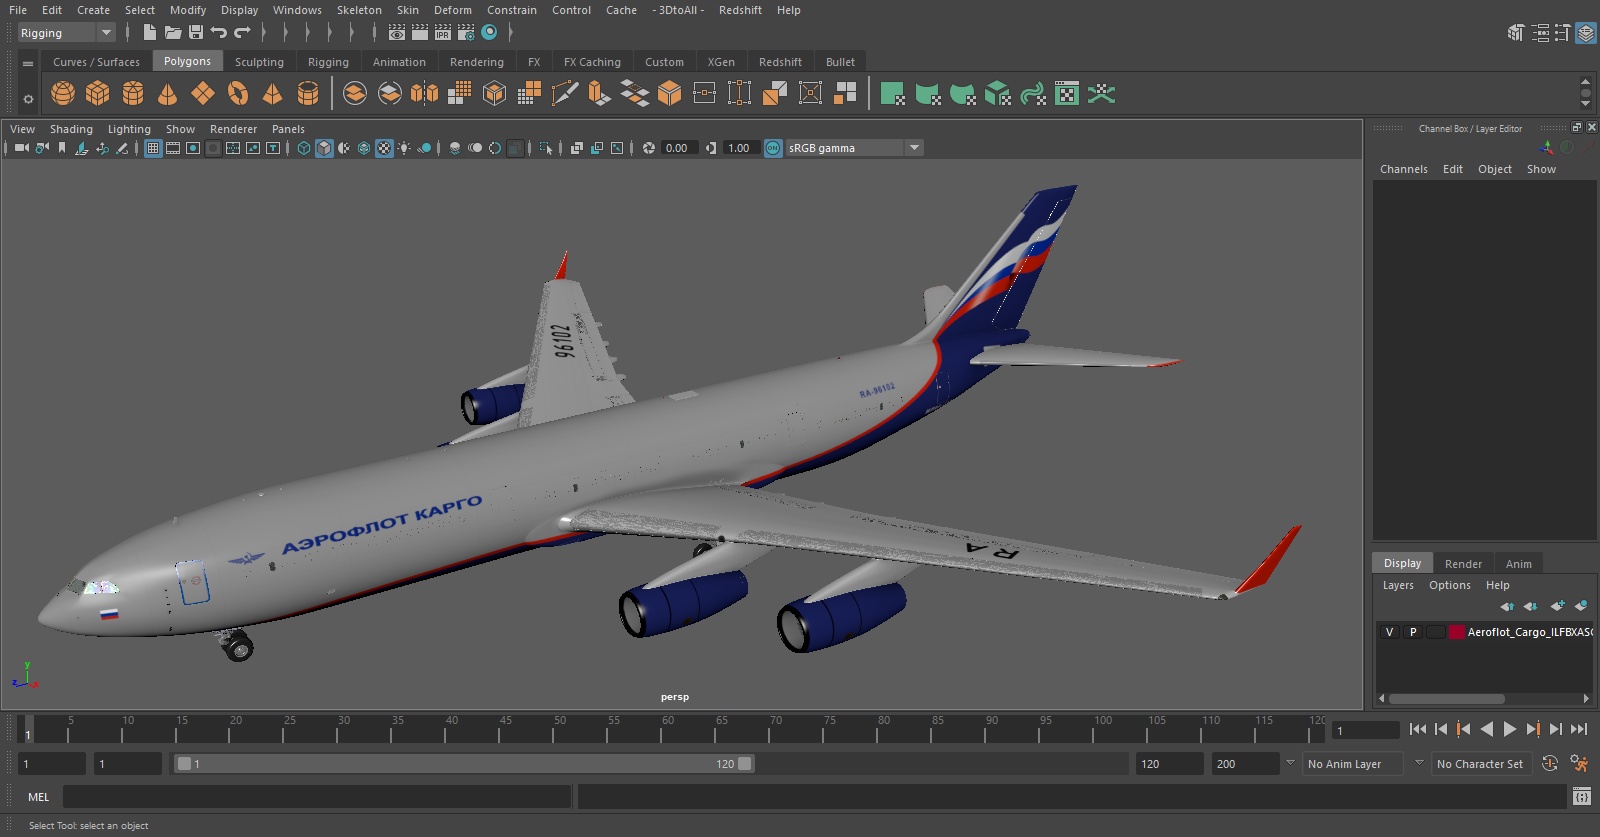
Task: Open the UV Editor shelf icon
Action: coord(1067,94)
